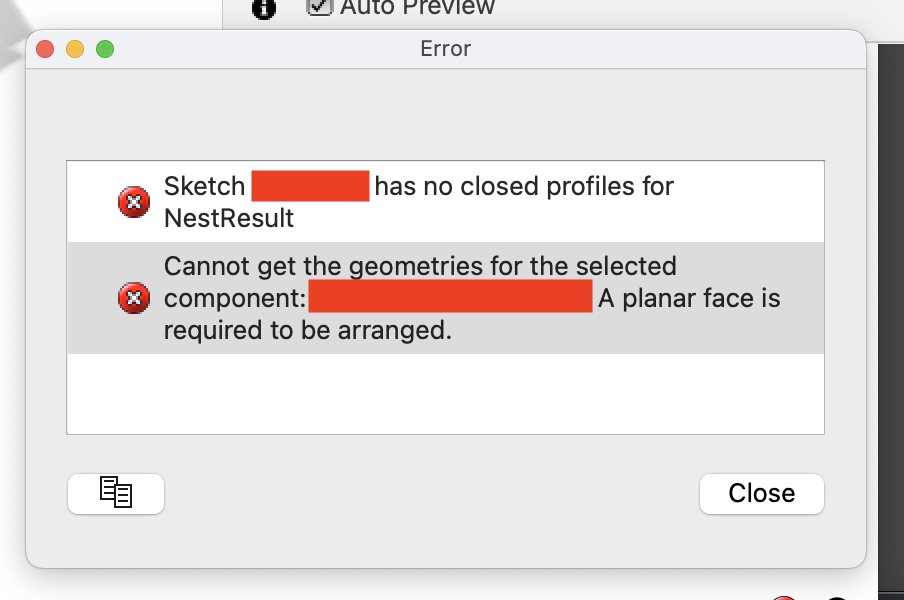The width and height of the screenshot is (904, 600).
Task: Click the green zoom traffic light
Action: pos(104,48)
